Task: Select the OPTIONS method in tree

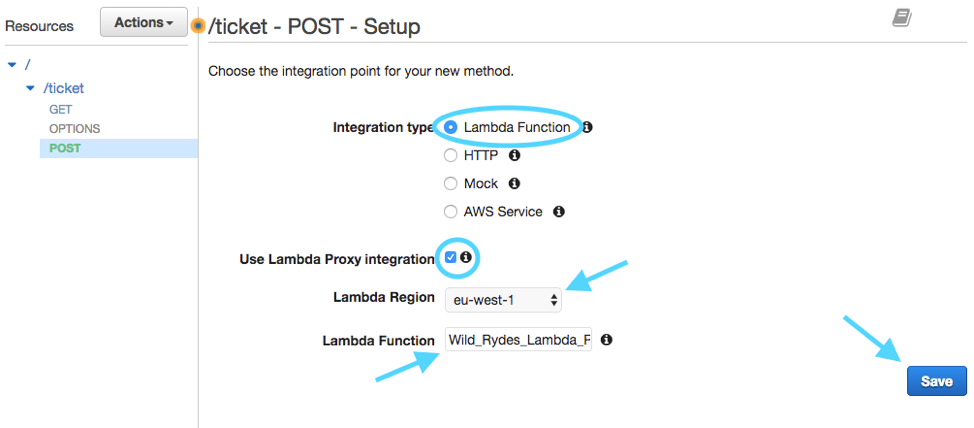Action: (75, 129)
